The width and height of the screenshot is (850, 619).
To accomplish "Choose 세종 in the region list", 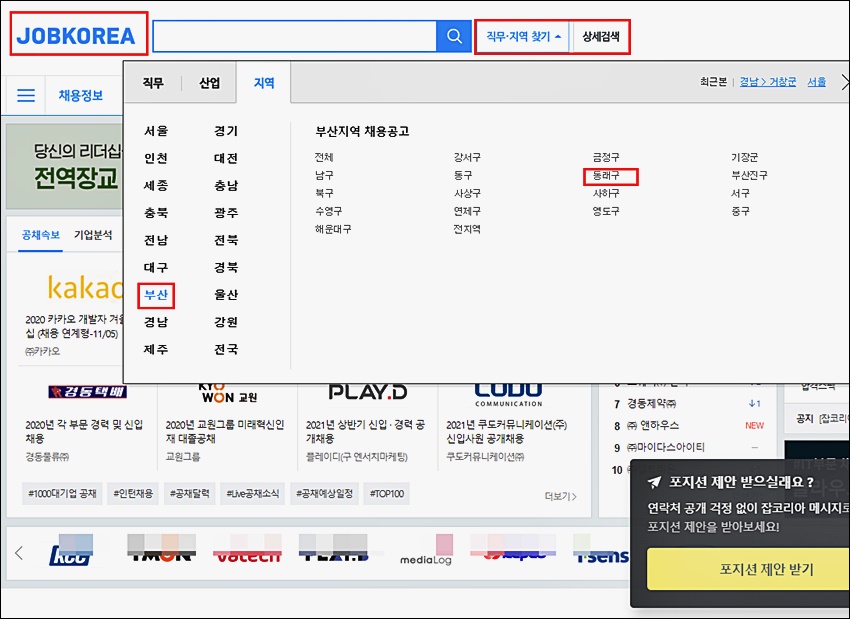I will pyautogui.click(x=156, y=185).
